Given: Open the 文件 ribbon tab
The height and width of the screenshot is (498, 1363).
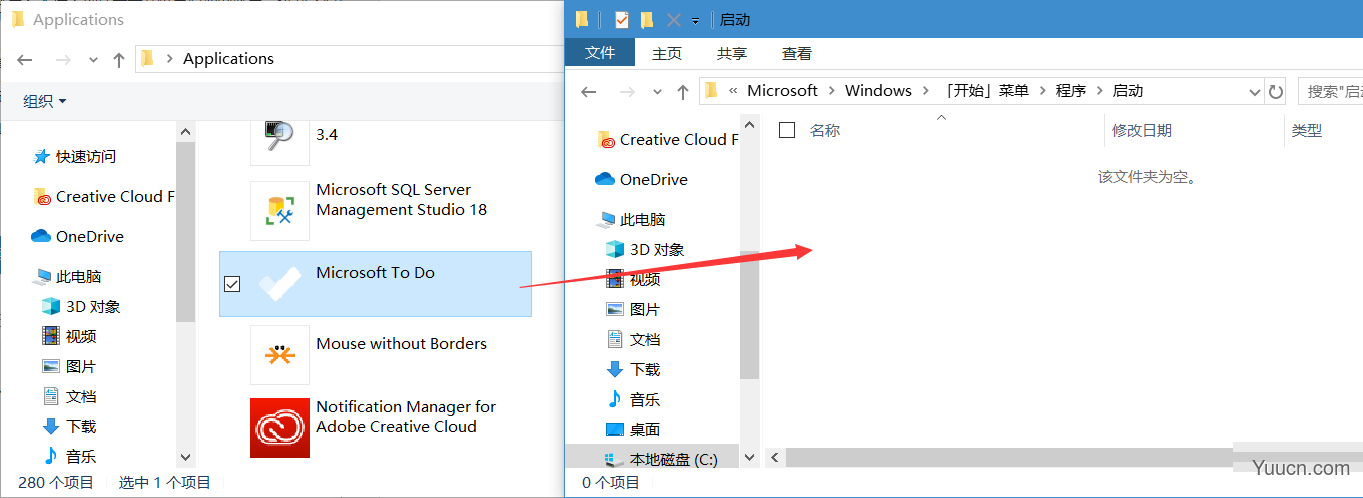Looking at the screenshot, I should (600, 53).
